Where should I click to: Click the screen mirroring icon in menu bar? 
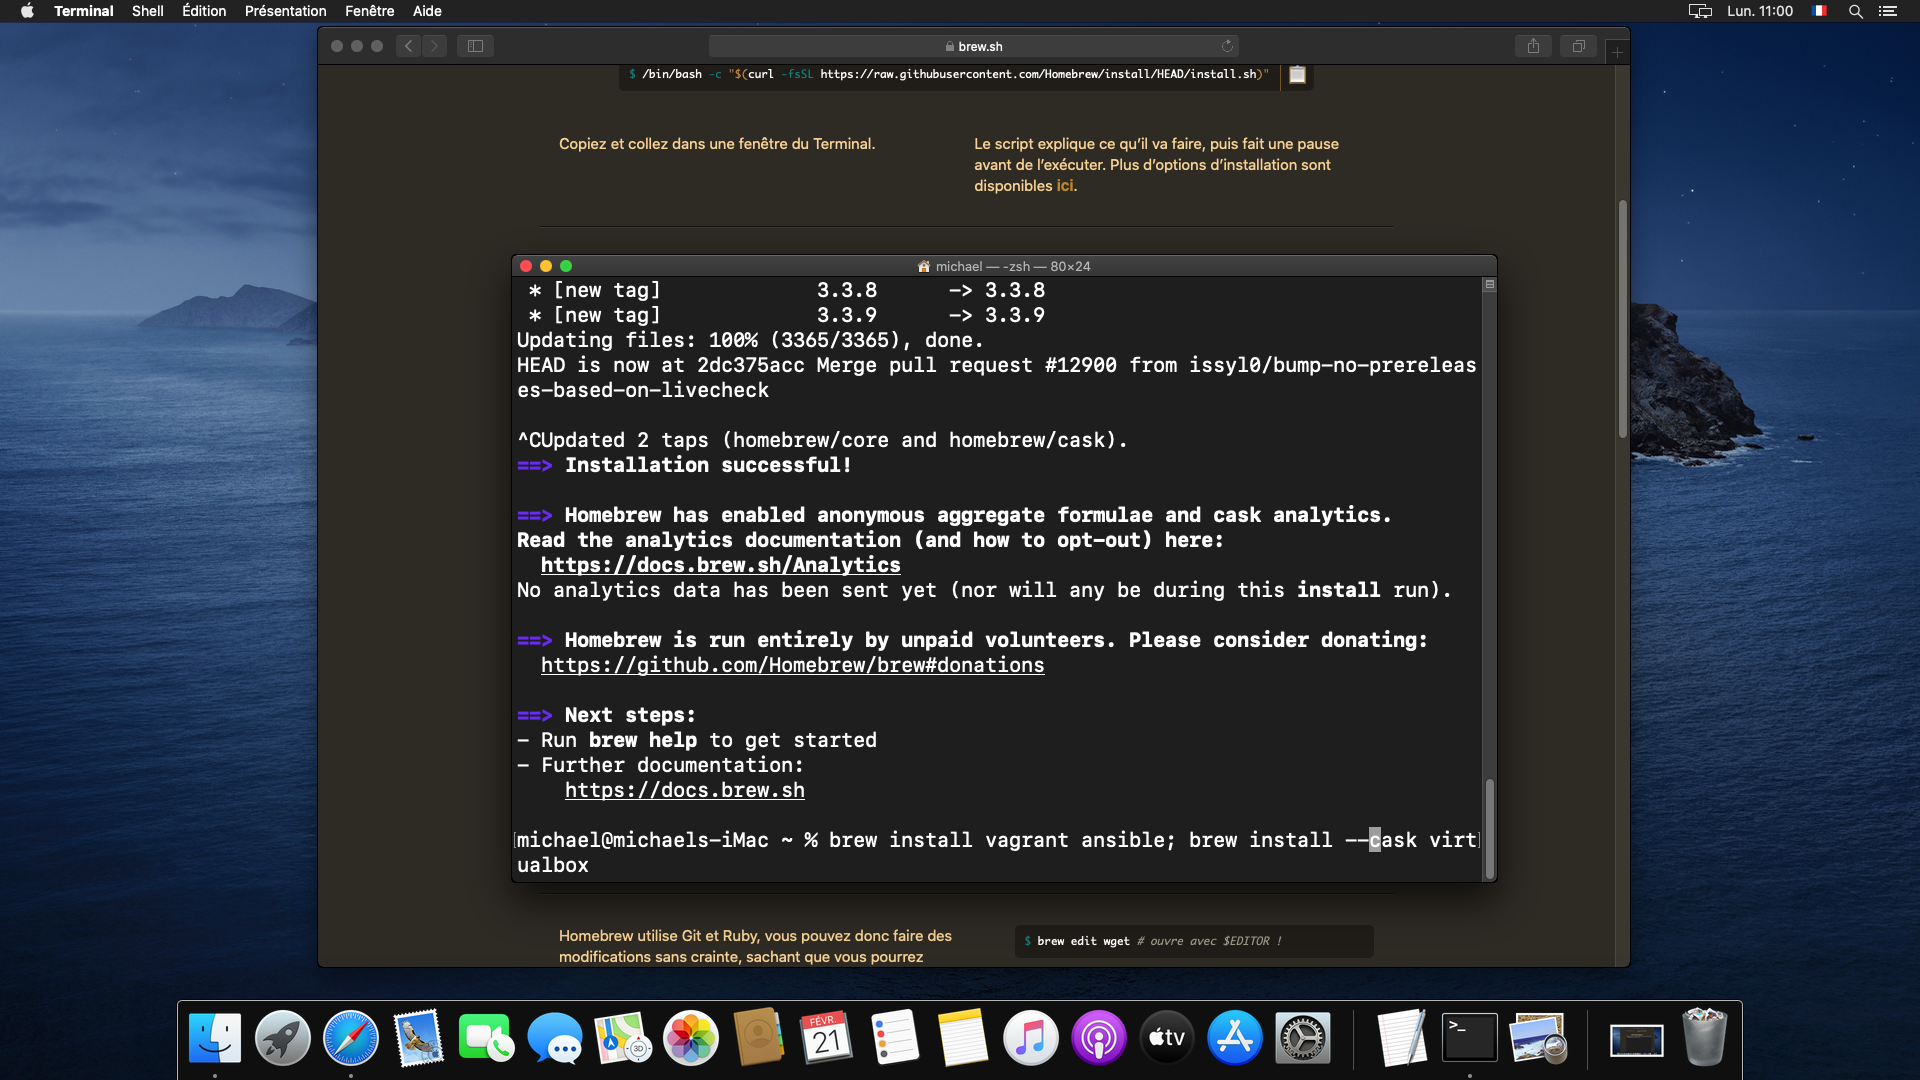click(1700, 11)
